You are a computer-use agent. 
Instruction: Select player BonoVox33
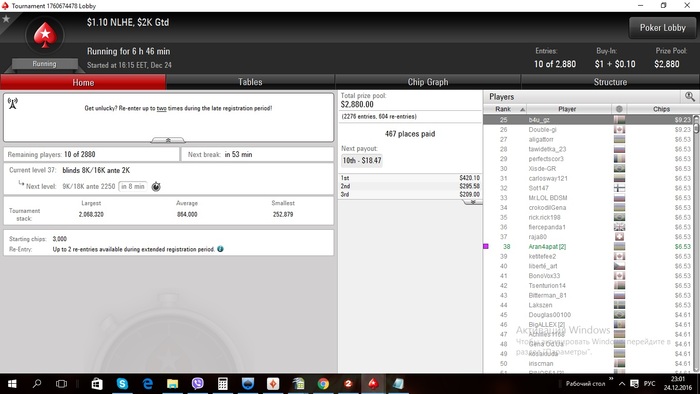click(x=588, y=276)
